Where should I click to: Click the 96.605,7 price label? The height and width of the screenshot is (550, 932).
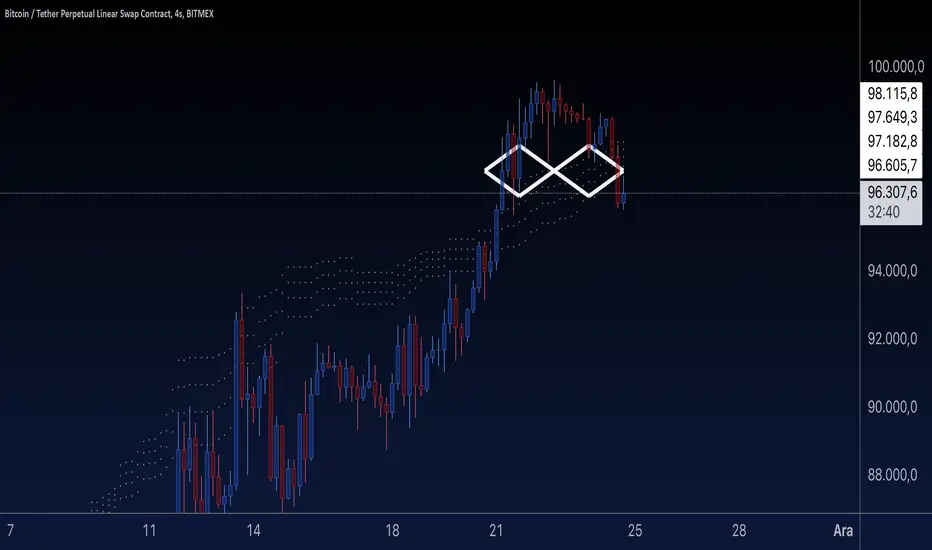click(x=892, y=165)
